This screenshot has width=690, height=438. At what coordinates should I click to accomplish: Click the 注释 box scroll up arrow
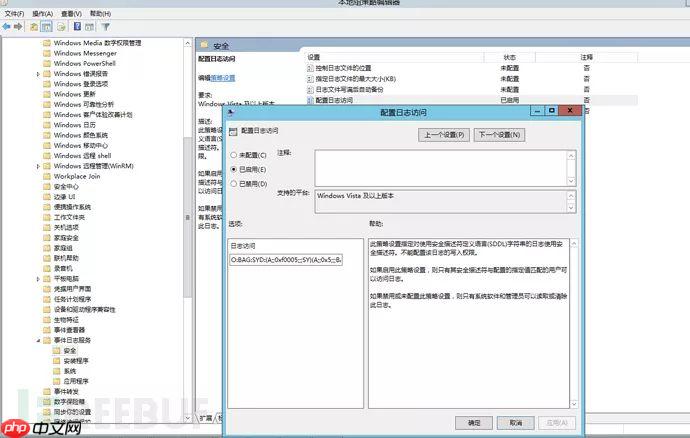coord(571,155)
